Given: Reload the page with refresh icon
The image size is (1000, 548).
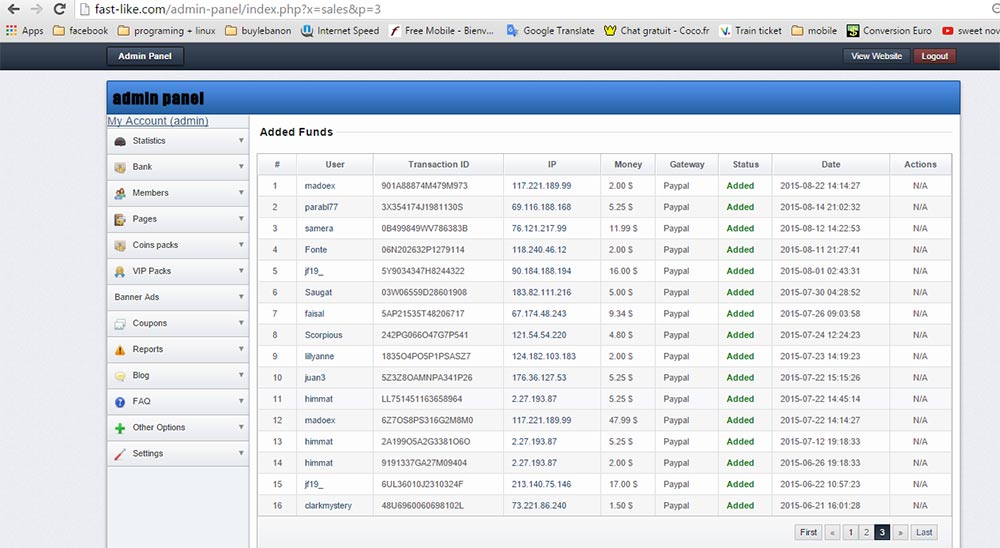Looking at the screenshot, I should pyautogui.click(x=59, y=9).
